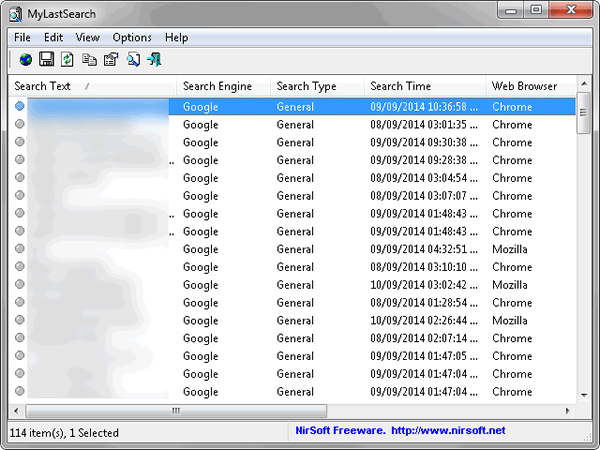600x450 pixels.
Task: Click Google in the 03:04:54 row
Action: pyautogui.click(x=201, y=178)
